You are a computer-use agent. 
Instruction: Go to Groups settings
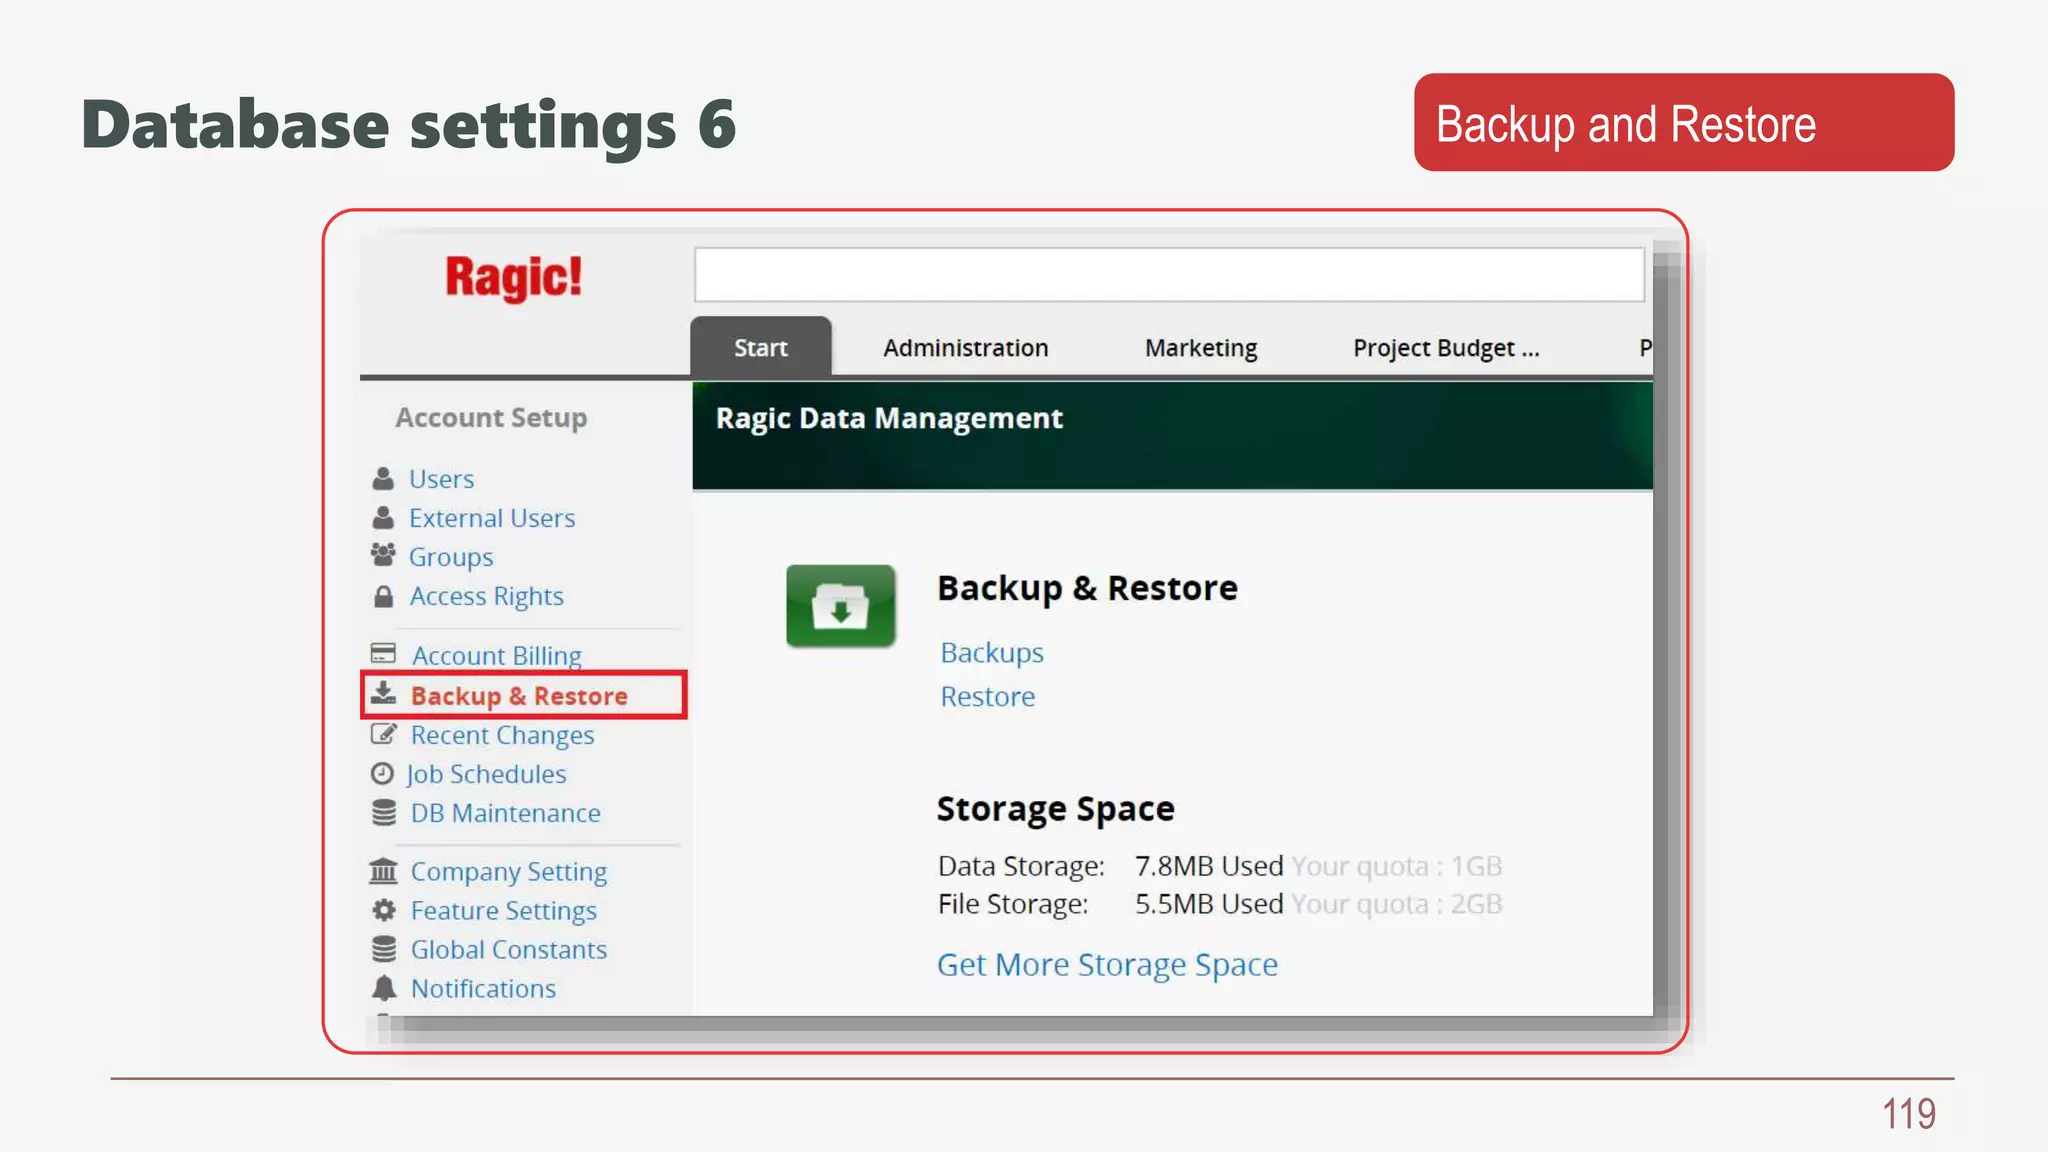[451, 557]
